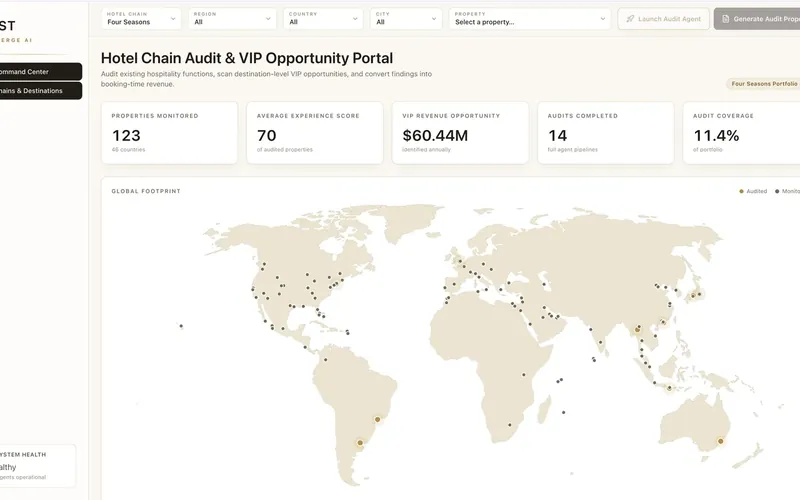Click the document icon on Generate Audit Proposal

coord(726,19)
